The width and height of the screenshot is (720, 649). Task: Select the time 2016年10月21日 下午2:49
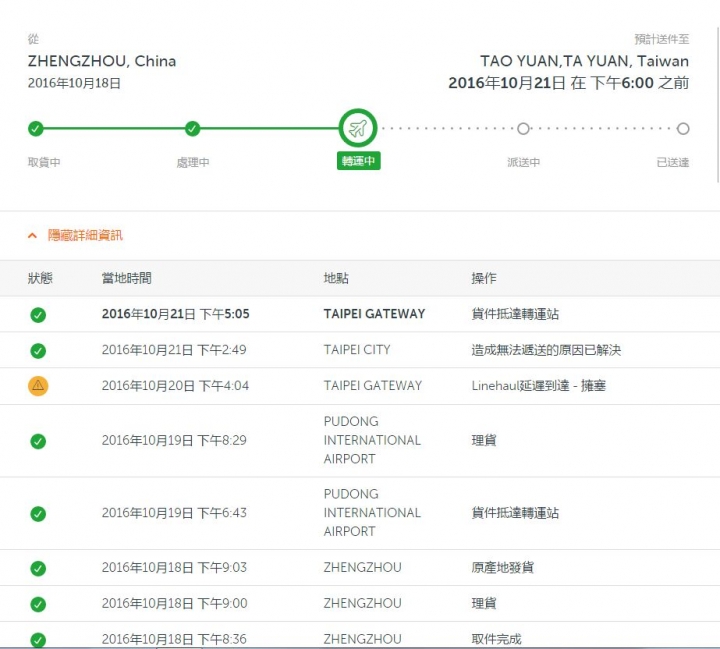[x=174, y=350]
